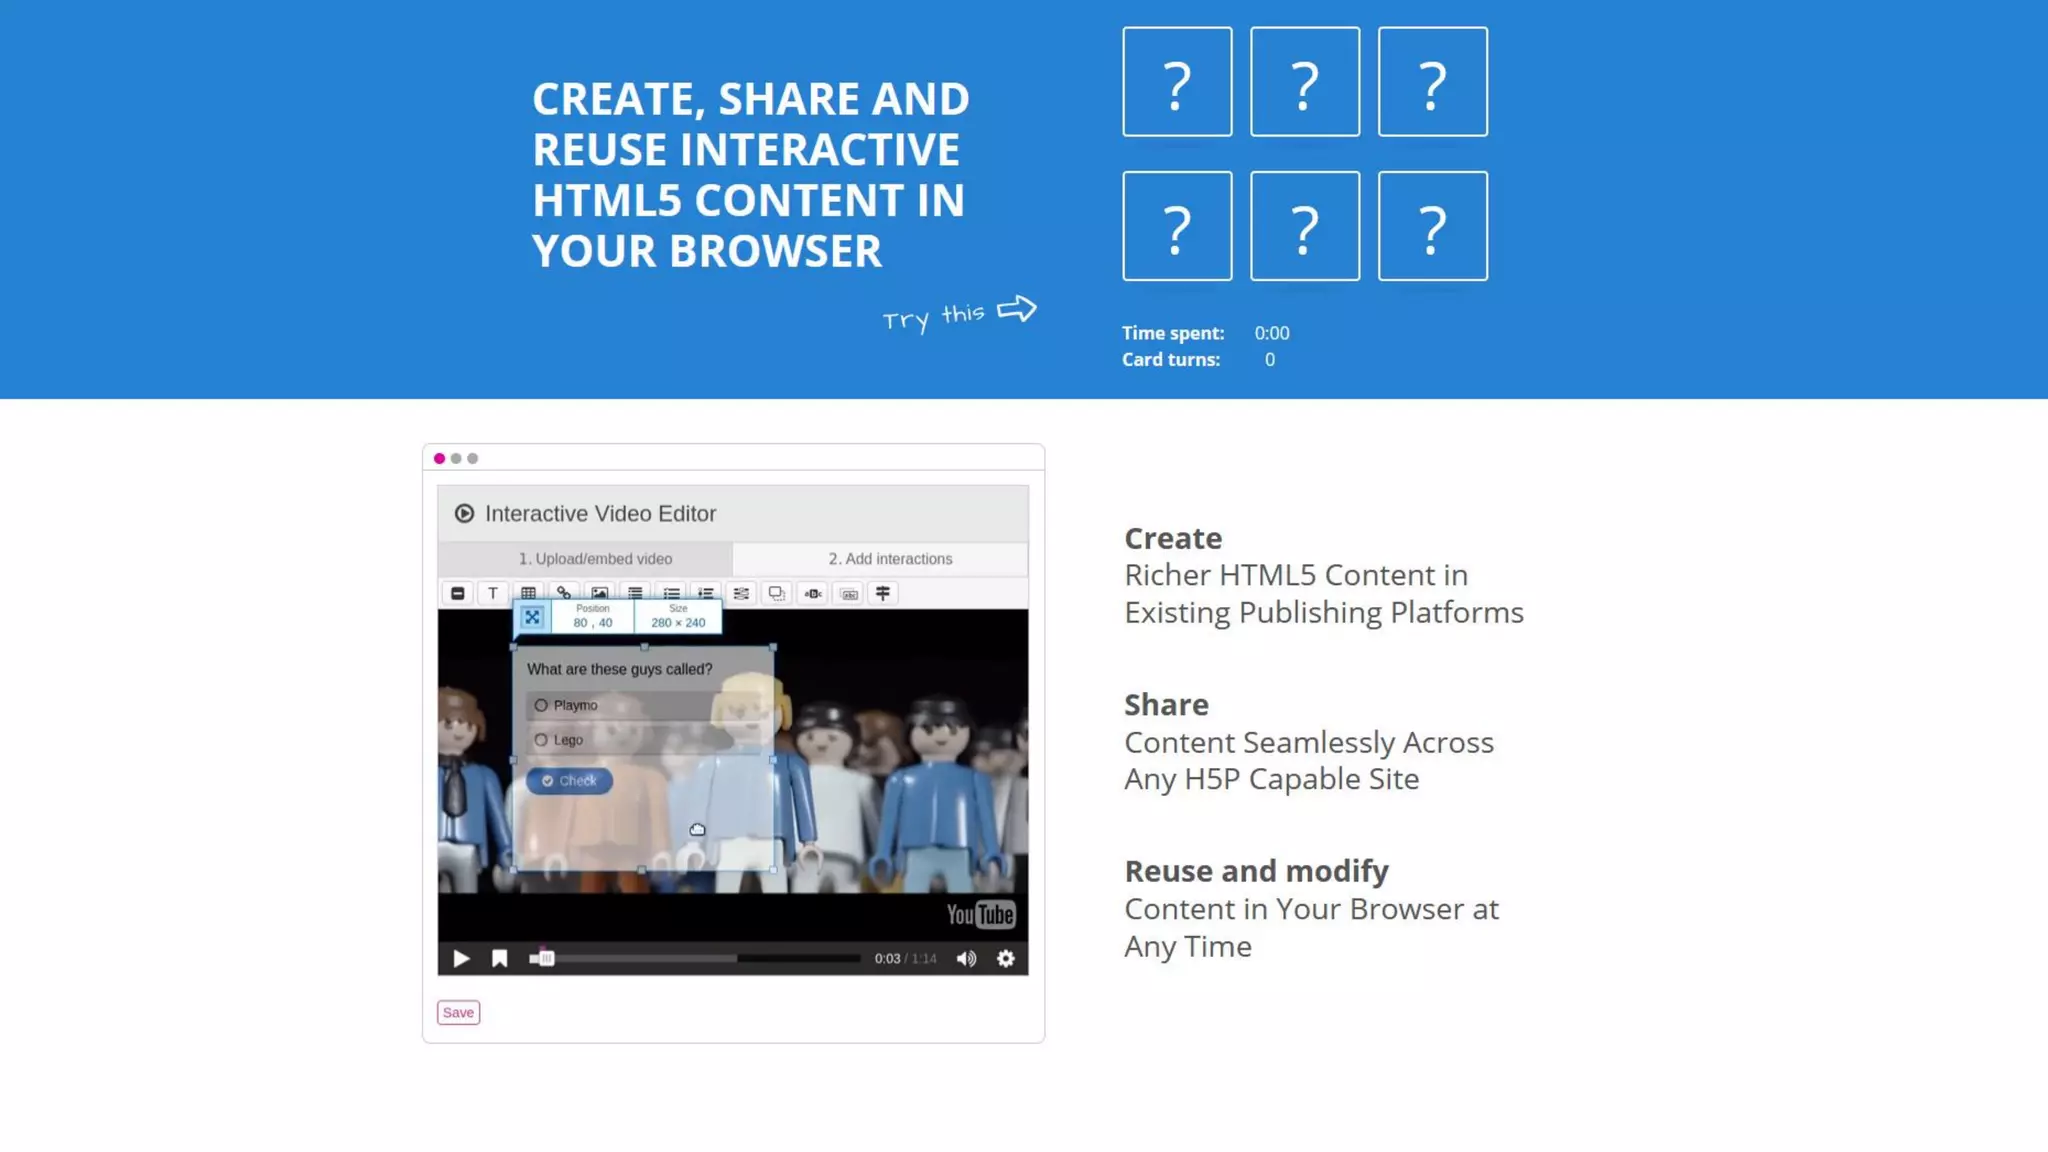Click the video progress seek bar

(x=700, y=958)
